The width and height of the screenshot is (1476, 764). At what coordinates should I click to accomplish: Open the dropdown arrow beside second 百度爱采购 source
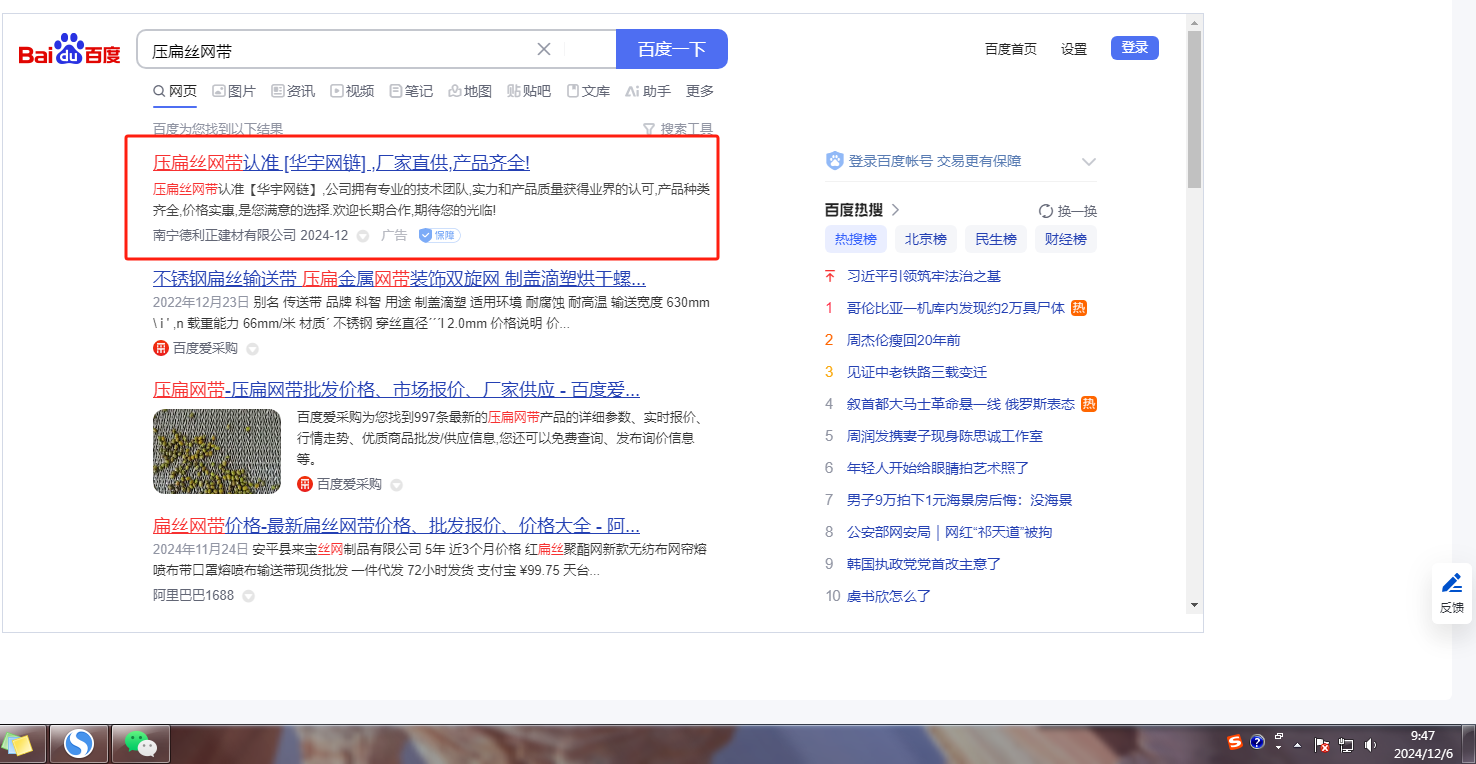coord(396,485)
